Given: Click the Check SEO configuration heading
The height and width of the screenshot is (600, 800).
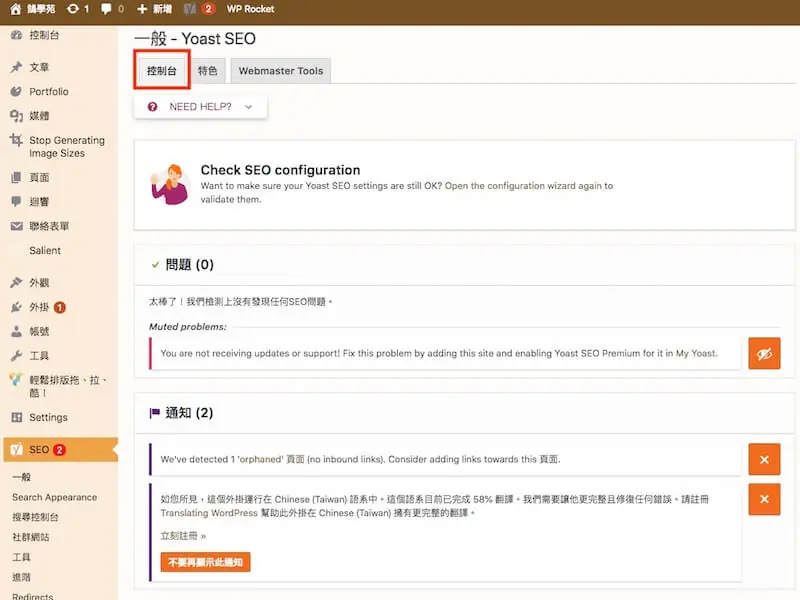Looking at the screenshot, I should 280,170.
